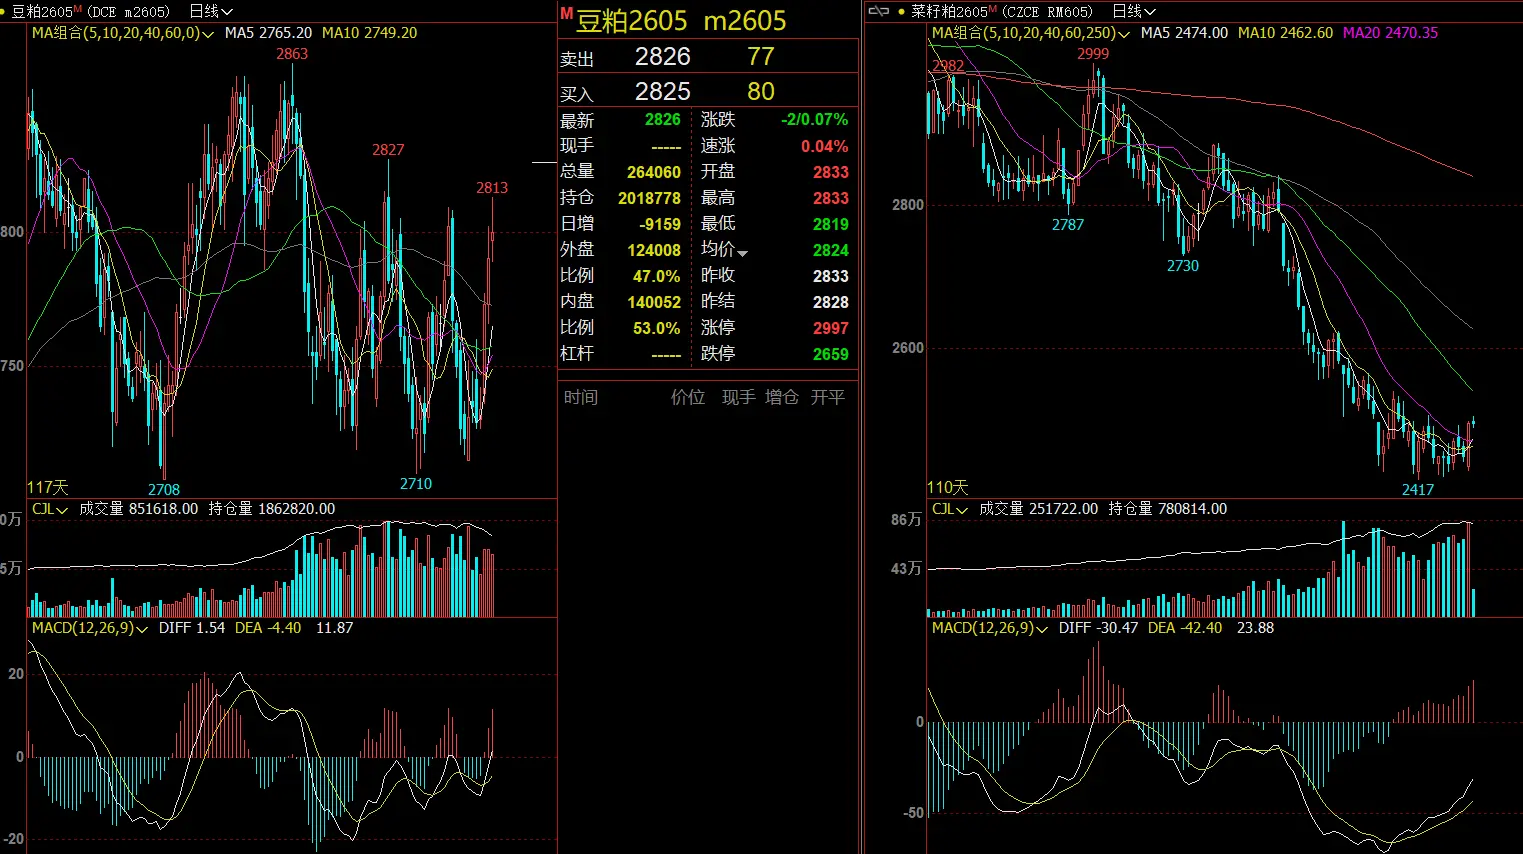Click the 卖出 ask price 2826
Screen dimensions: 1523x854
(662, 57)
